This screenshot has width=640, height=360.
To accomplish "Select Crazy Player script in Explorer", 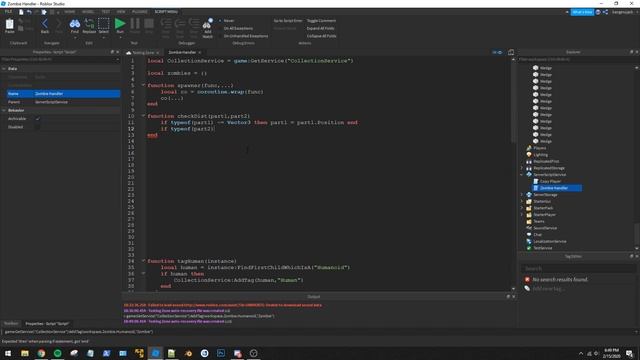I will 550,181.
